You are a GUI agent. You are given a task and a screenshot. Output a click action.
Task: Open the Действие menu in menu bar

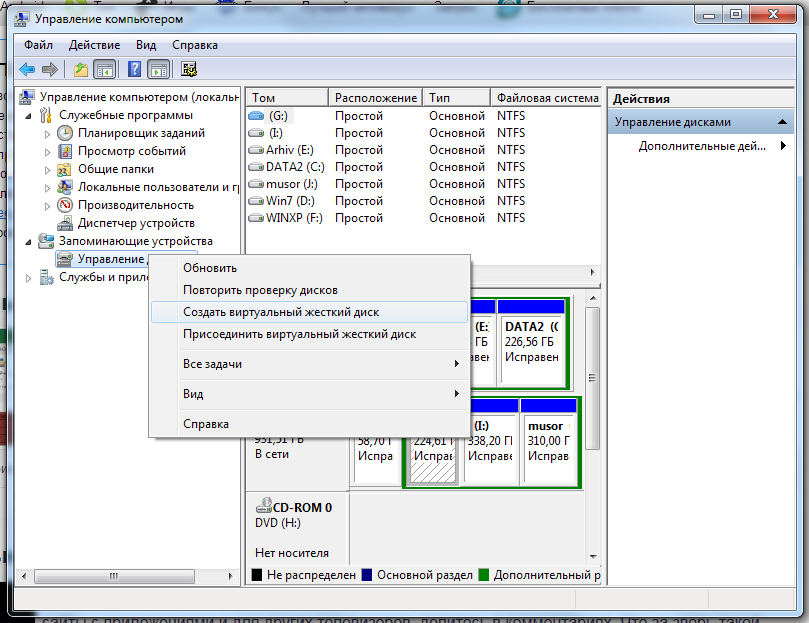94,45
